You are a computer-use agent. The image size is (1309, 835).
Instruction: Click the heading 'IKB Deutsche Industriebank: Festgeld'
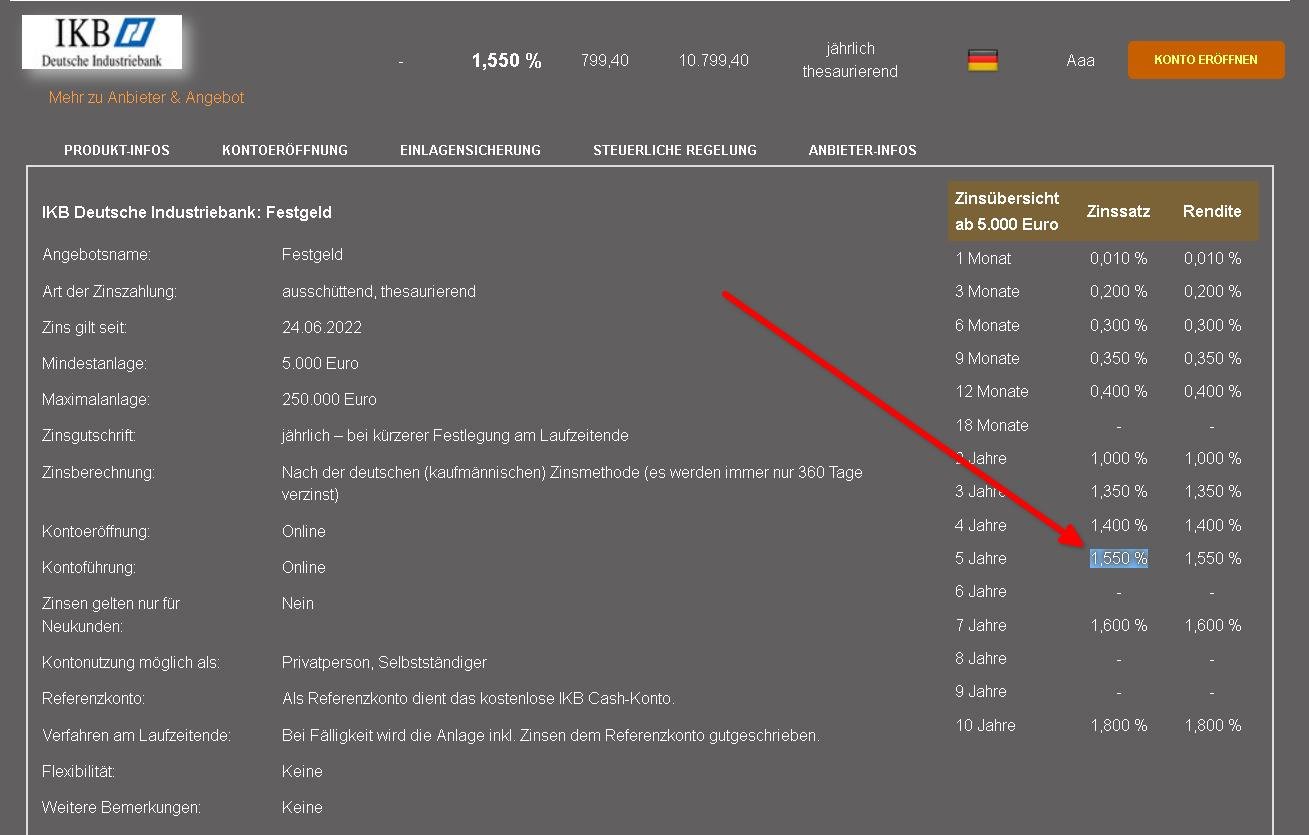tap(187, 212)
